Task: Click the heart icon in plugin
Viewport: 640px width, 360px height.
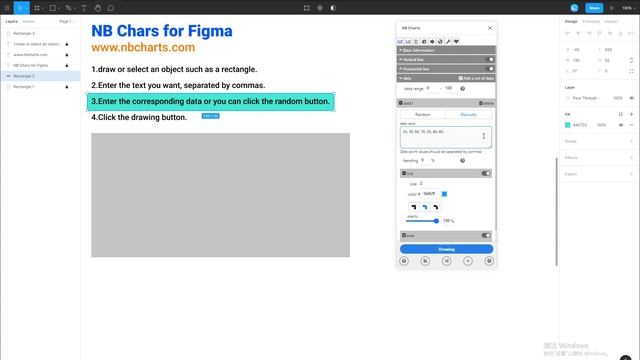Action: [456, 42]
